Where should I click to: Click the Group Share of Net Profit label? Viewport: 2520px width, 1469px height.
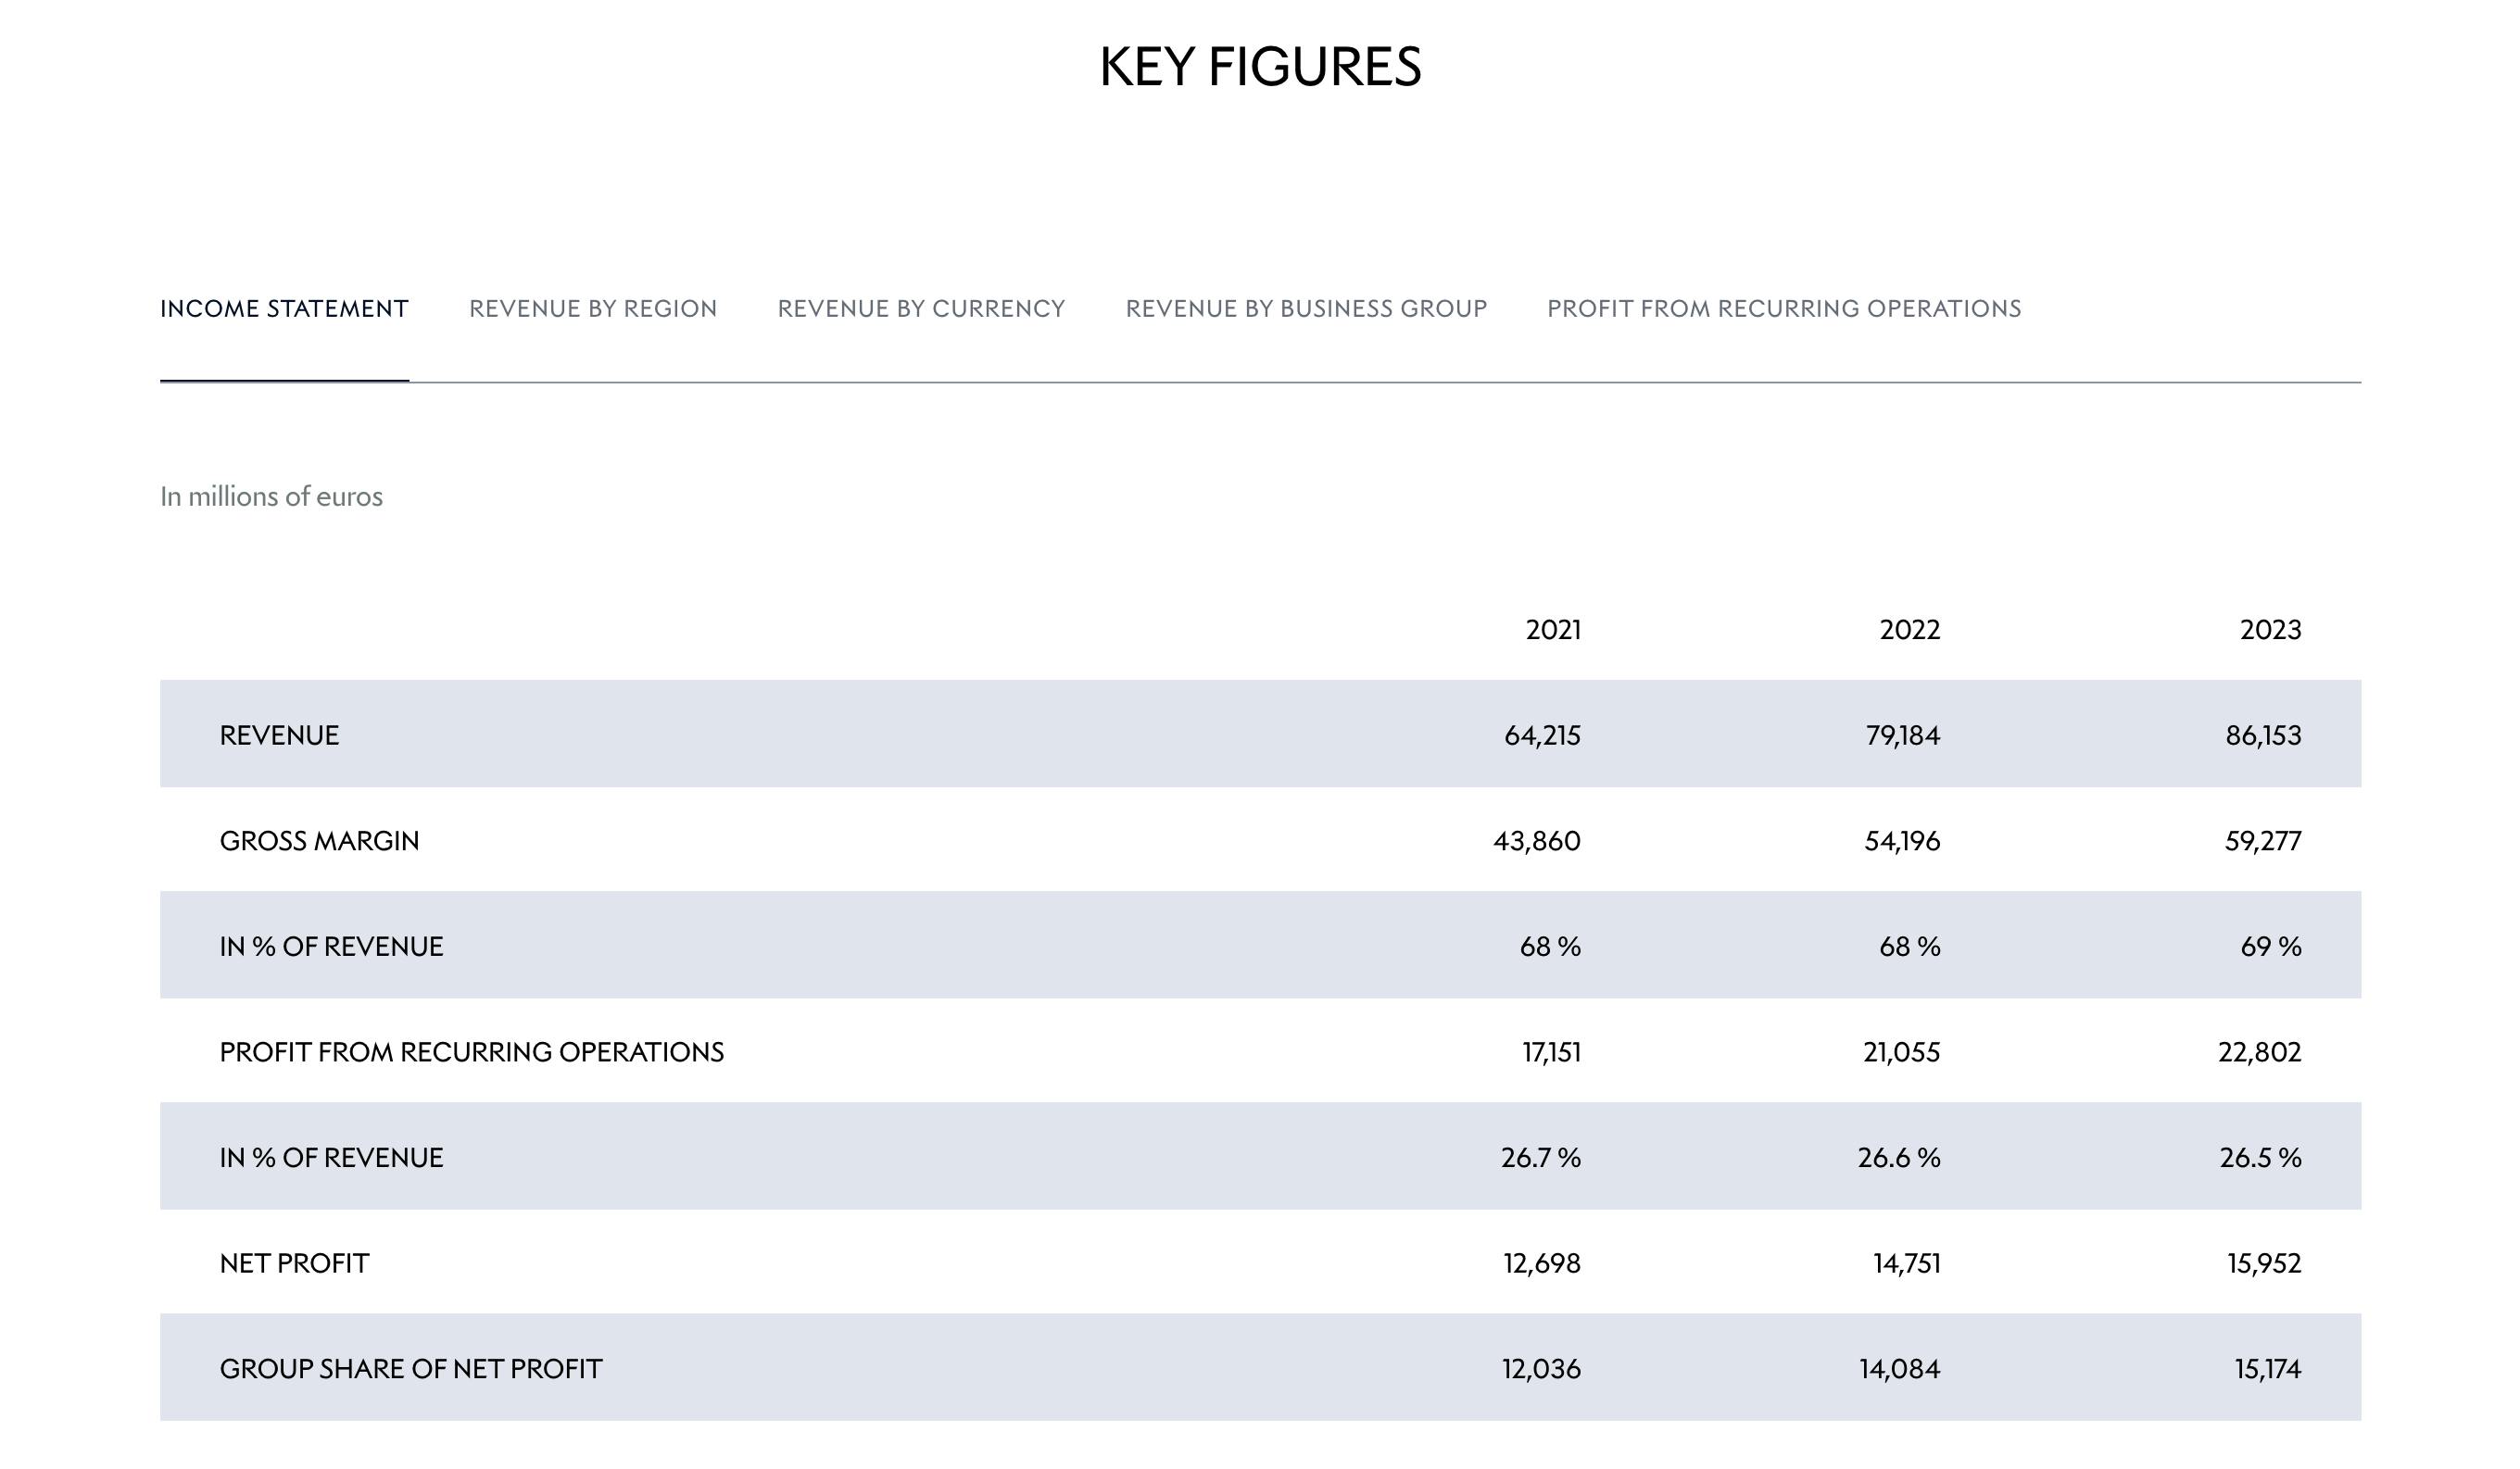[411, 1368]
